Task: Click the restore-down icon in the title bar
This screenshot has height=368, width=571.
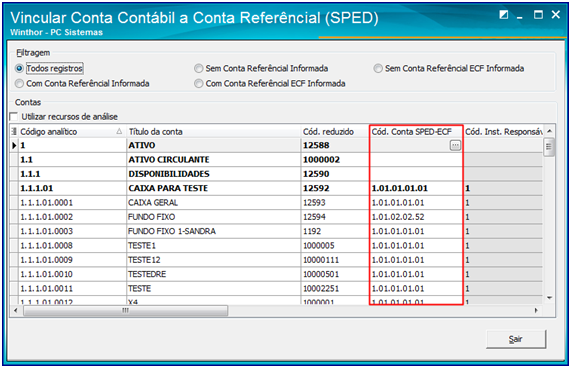Action: (504, 15)
